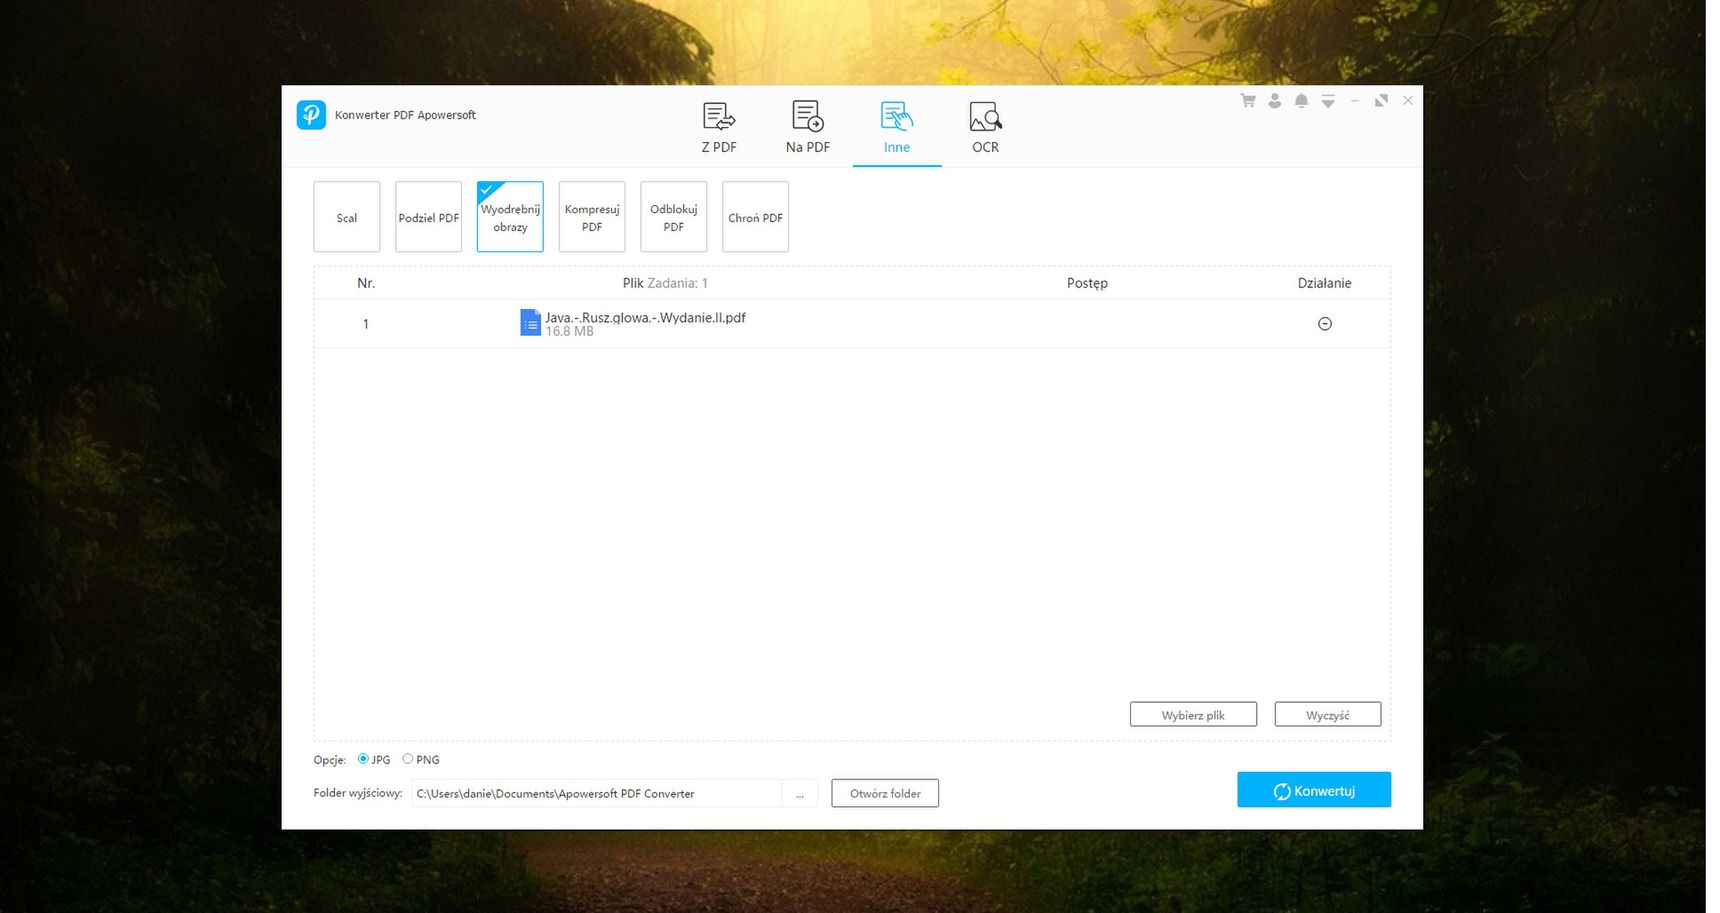This screenshot has height=913, width=1720.
Task: Select the Wyodrębnij obrazy tool
Action: tap(510, 217)
